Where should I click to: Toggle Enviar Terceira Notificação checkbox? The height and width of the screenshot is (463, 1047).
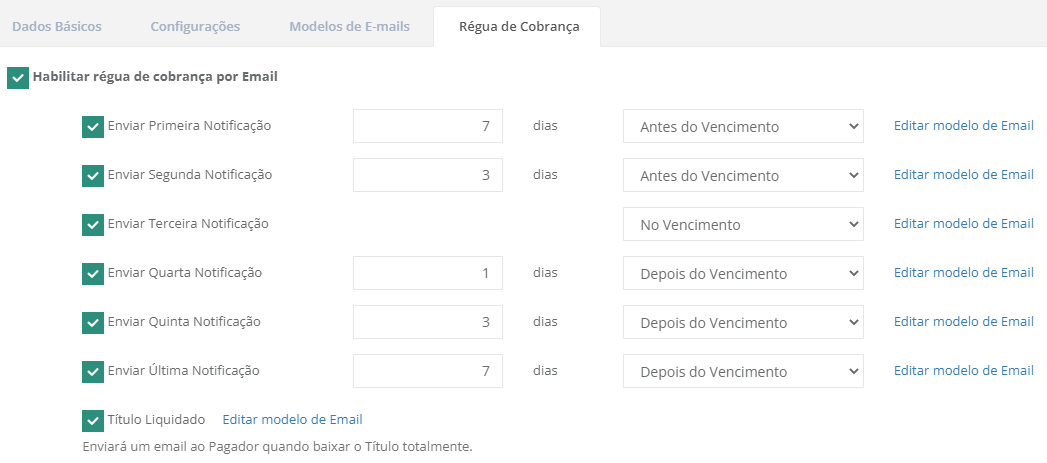pyautogui.click(x=93, y=225)
